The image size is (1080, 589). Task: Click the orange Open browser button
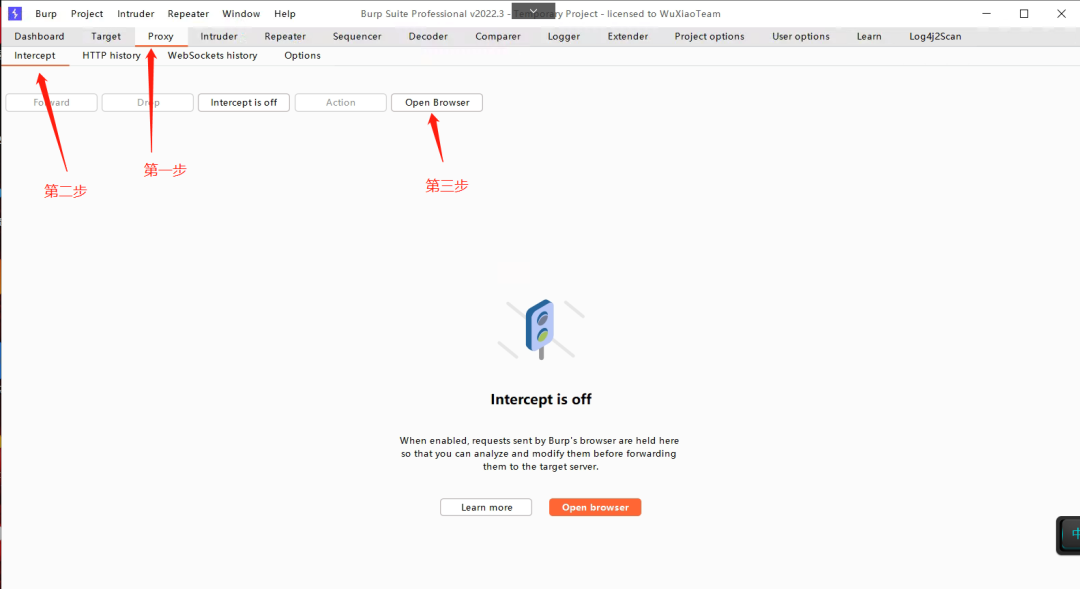(595, 508)
